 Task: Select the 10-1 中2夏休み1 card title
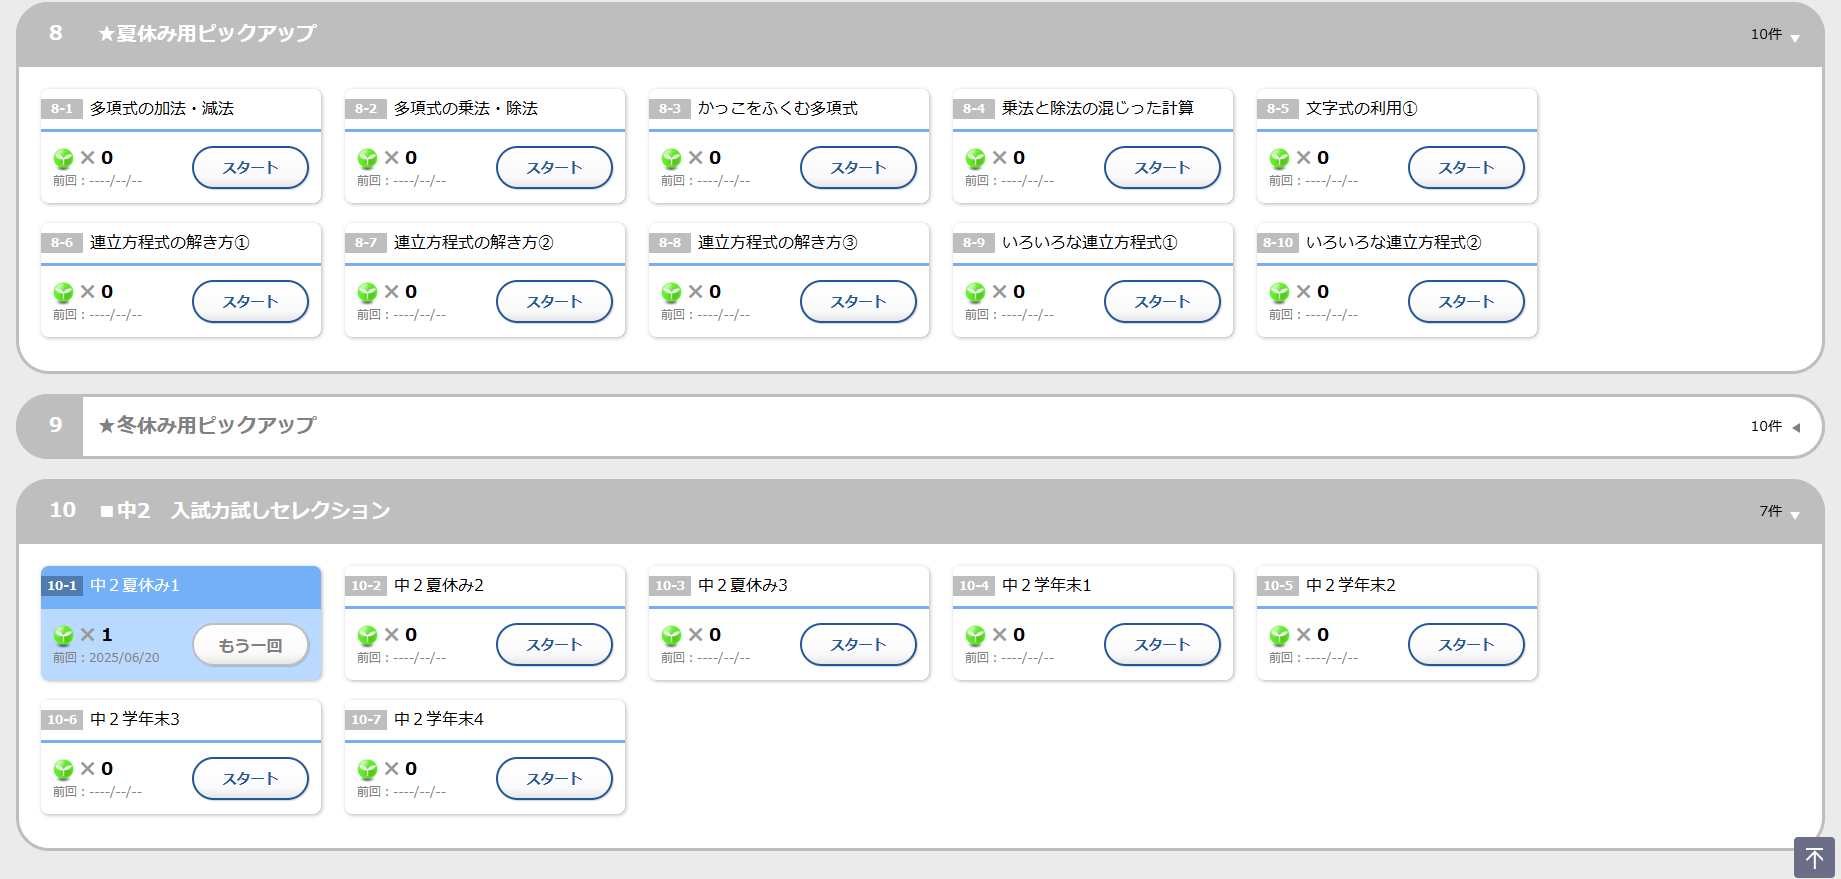click(135, 586)
